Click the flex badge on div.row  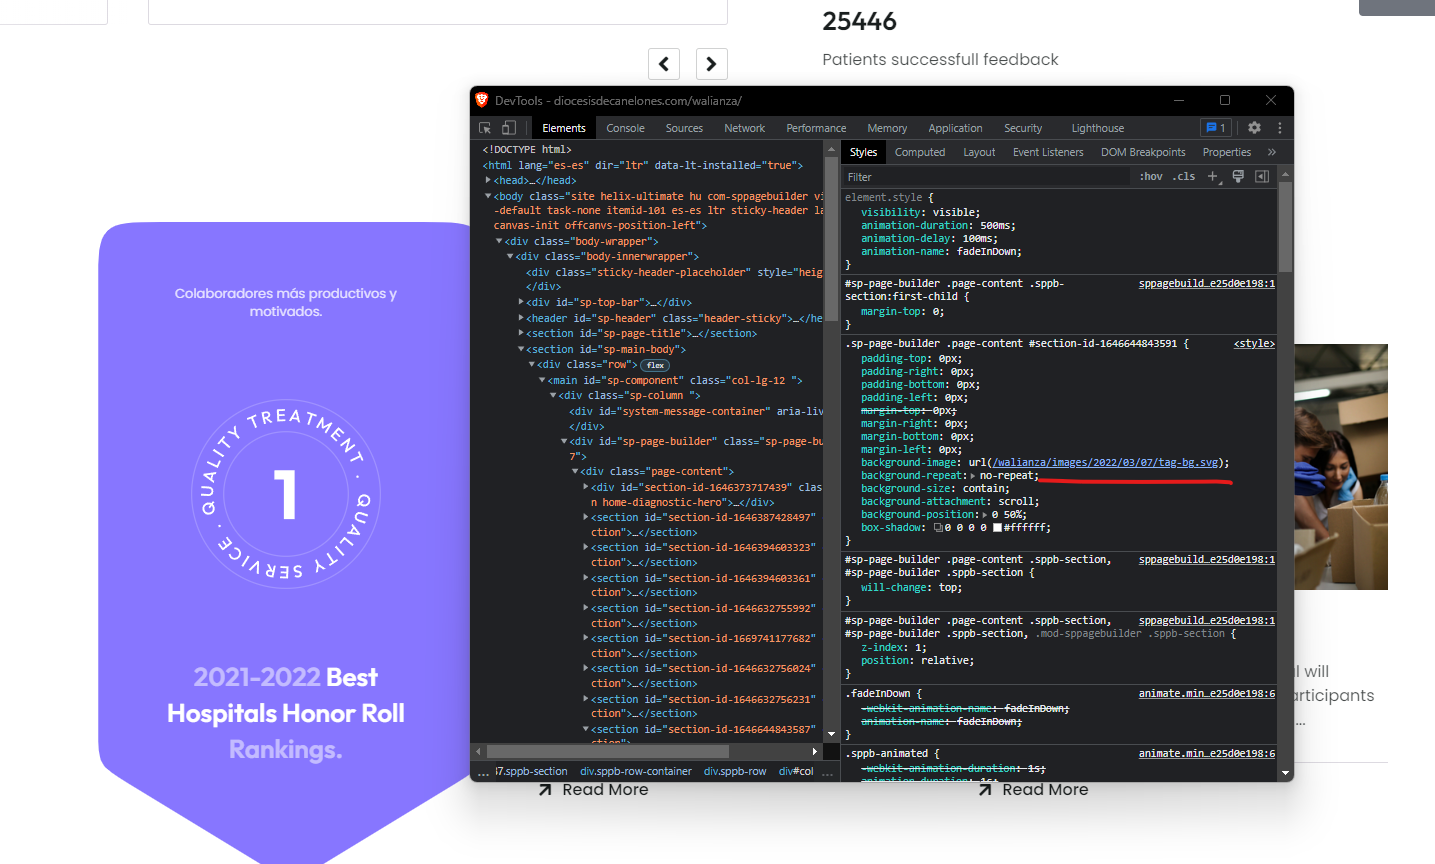pos(655,365)
